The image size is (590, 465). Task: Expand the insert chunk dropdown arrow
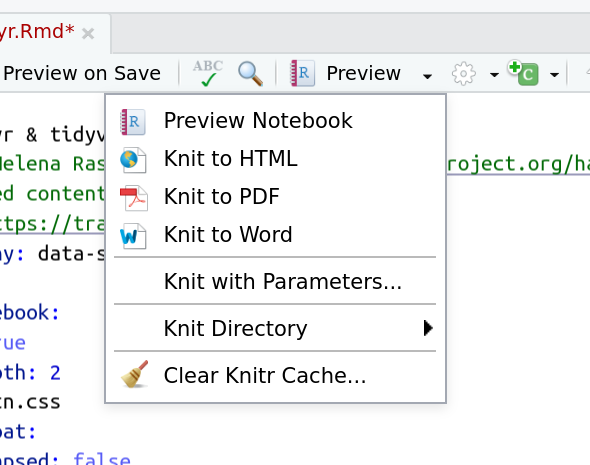point(554,75)
